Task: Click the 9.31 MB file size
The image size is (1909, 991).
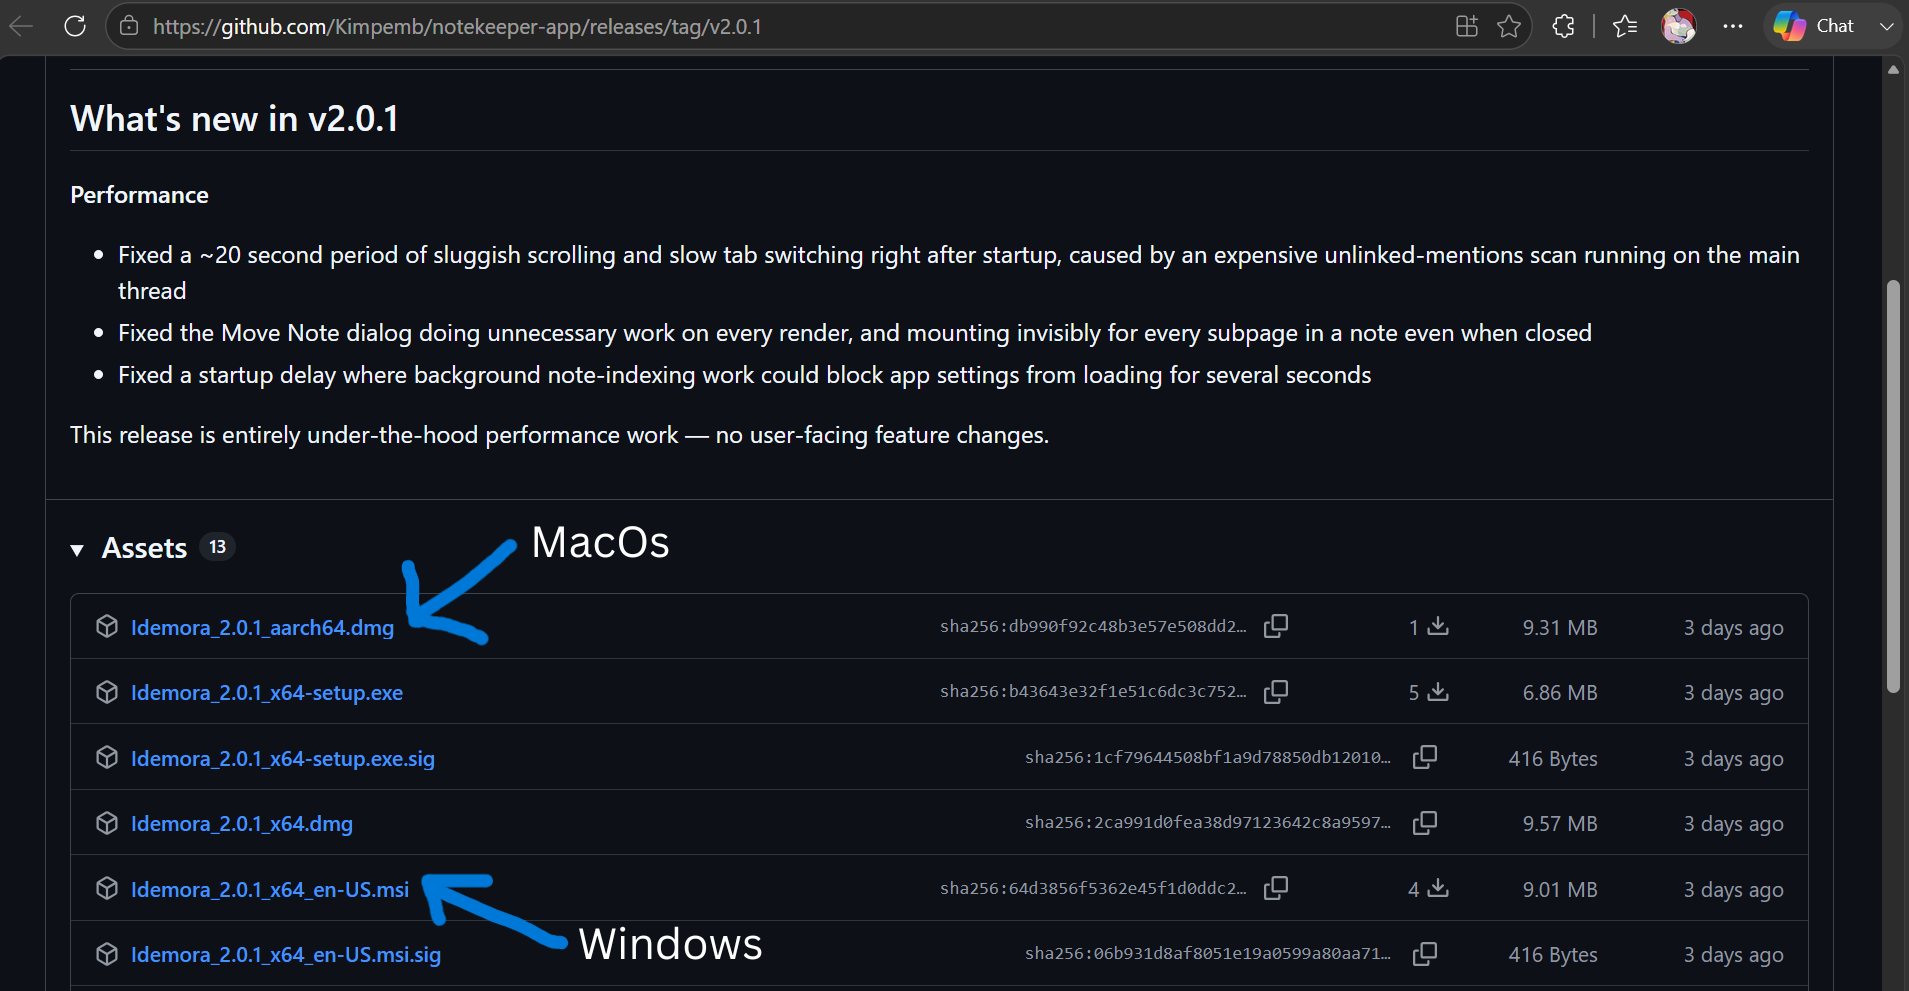Action: pyautogui.click(x=1560, y=628)
